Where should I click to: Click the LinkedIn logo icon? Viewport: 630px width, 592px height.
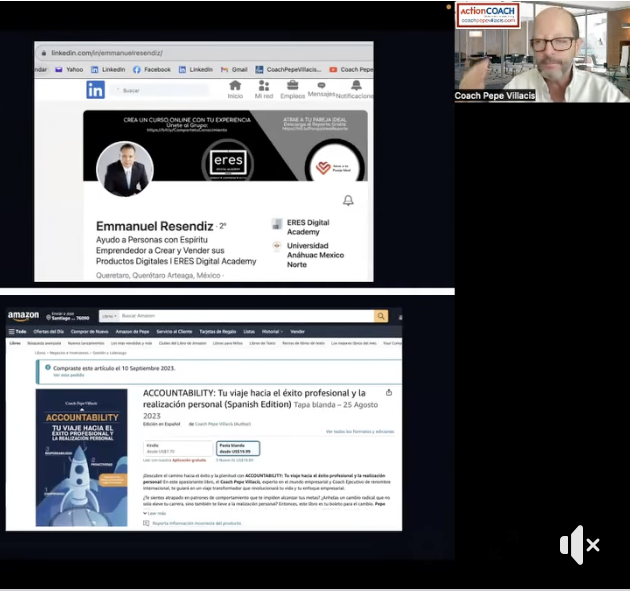click(x=96, y=90)
